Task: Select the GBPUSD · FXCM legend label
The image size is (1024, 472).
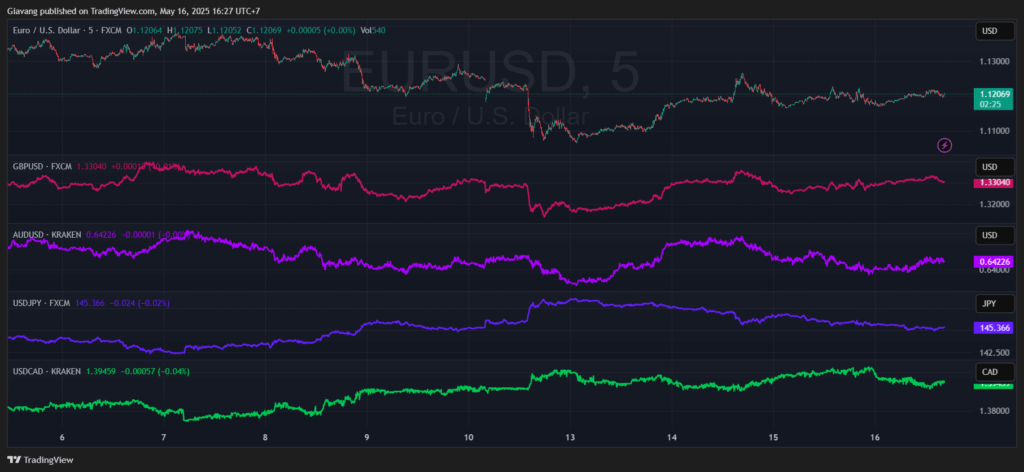Action: (x=42, y=165)
